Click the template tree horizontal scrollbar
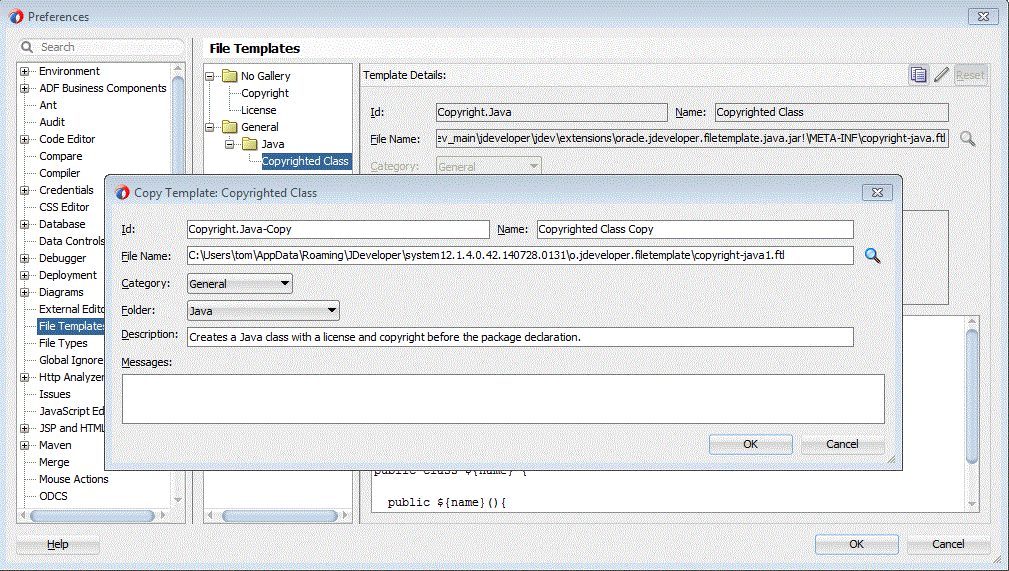The image size is (1009, 571). [x=279, y=516]
